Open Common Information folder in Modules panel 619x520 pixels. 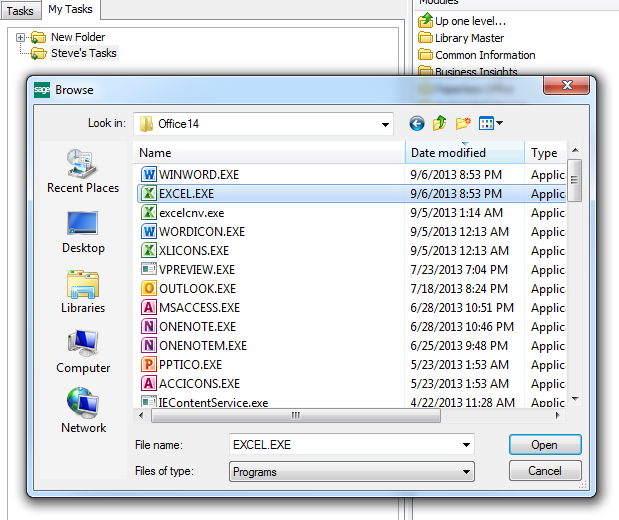pos(476,55)
